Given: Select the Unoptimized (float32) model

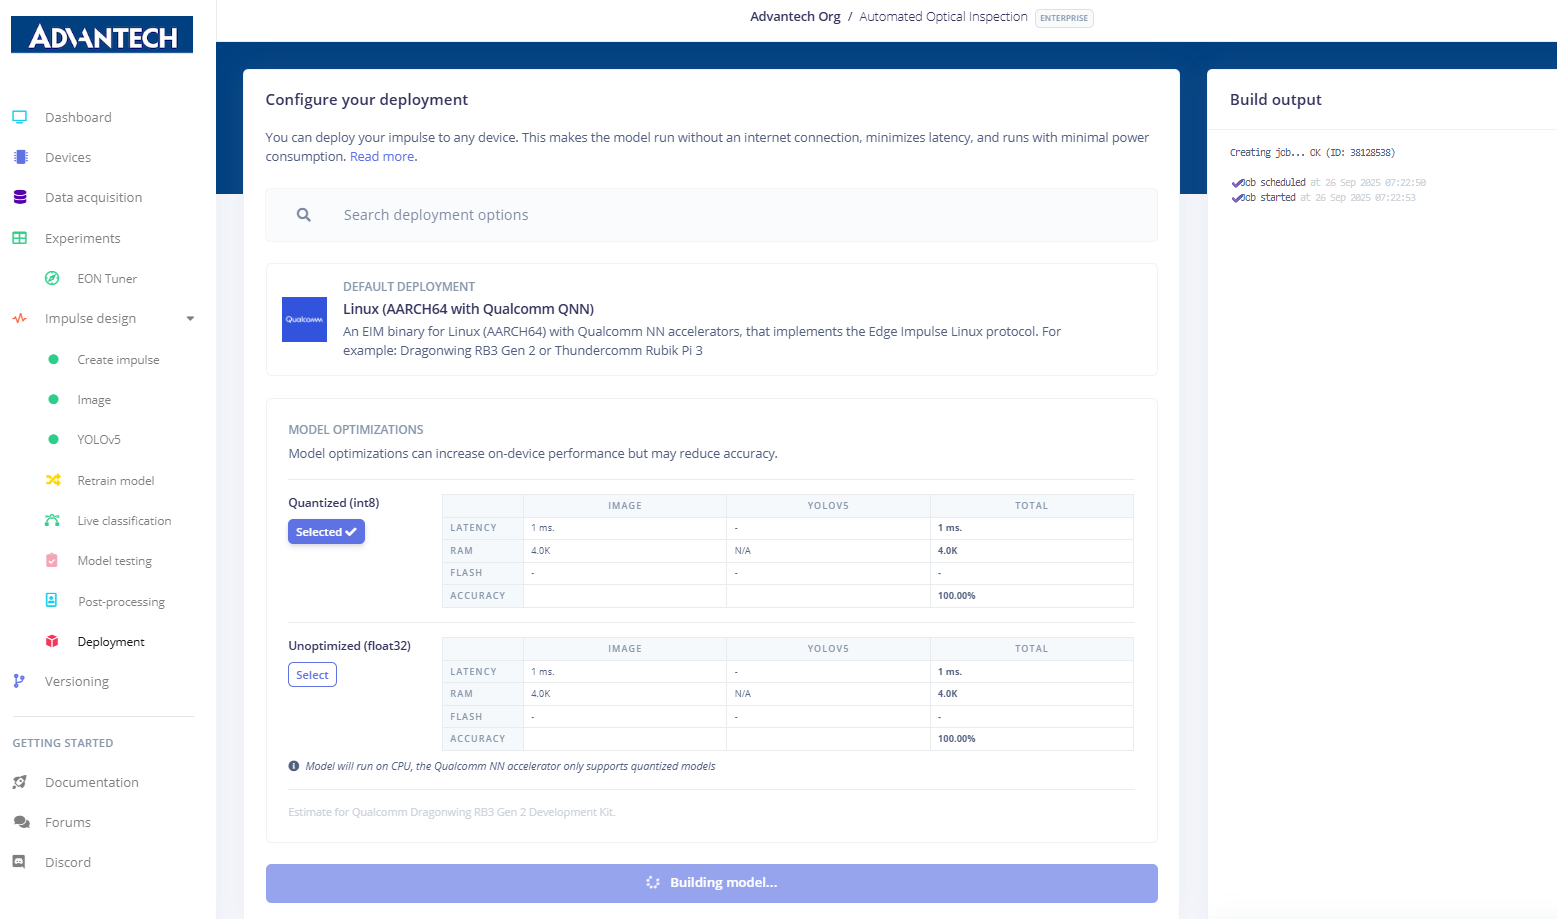Looking at the screenshot, I should point(312,675).
